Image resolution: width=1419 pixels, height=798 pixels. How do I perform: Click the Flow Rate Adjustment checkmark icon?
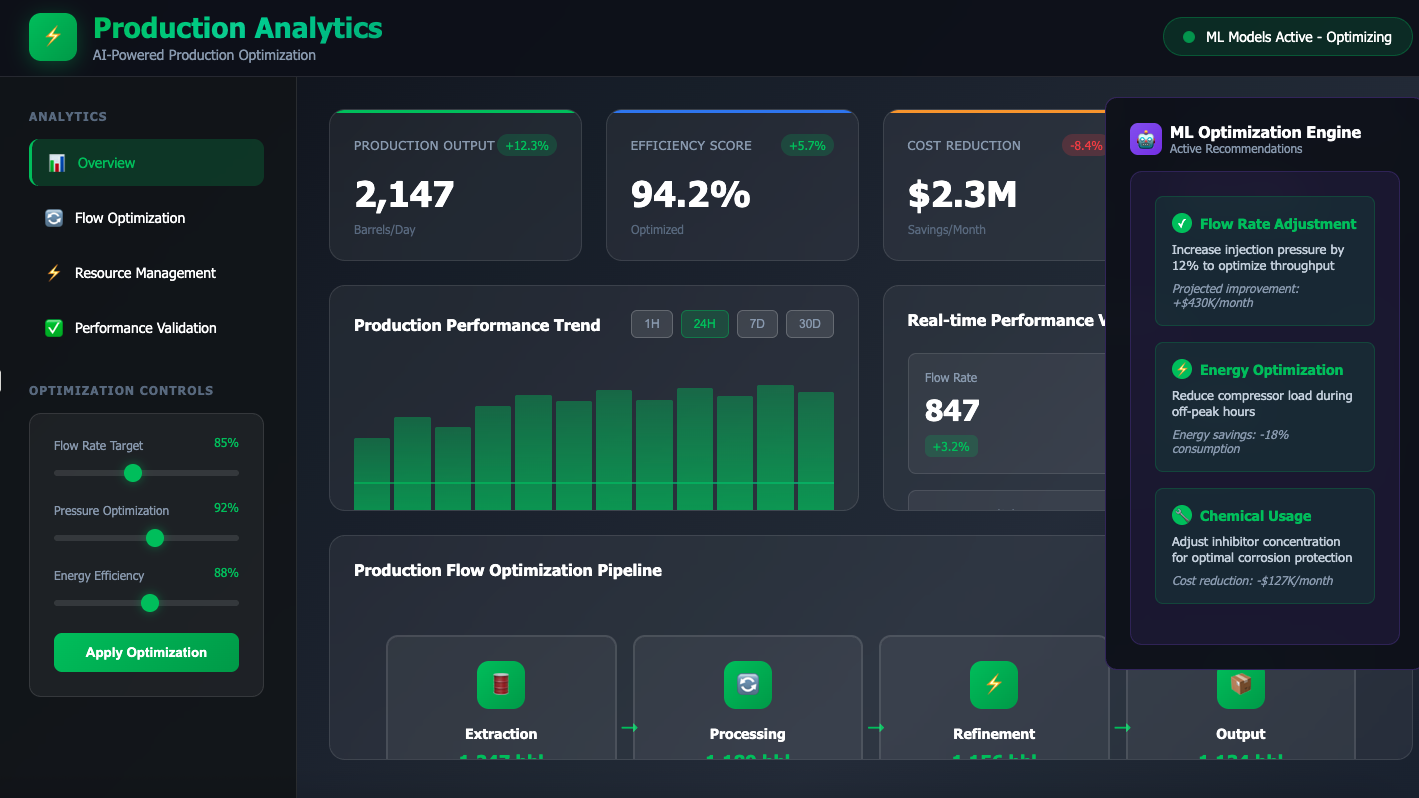tap(1182, 224)
